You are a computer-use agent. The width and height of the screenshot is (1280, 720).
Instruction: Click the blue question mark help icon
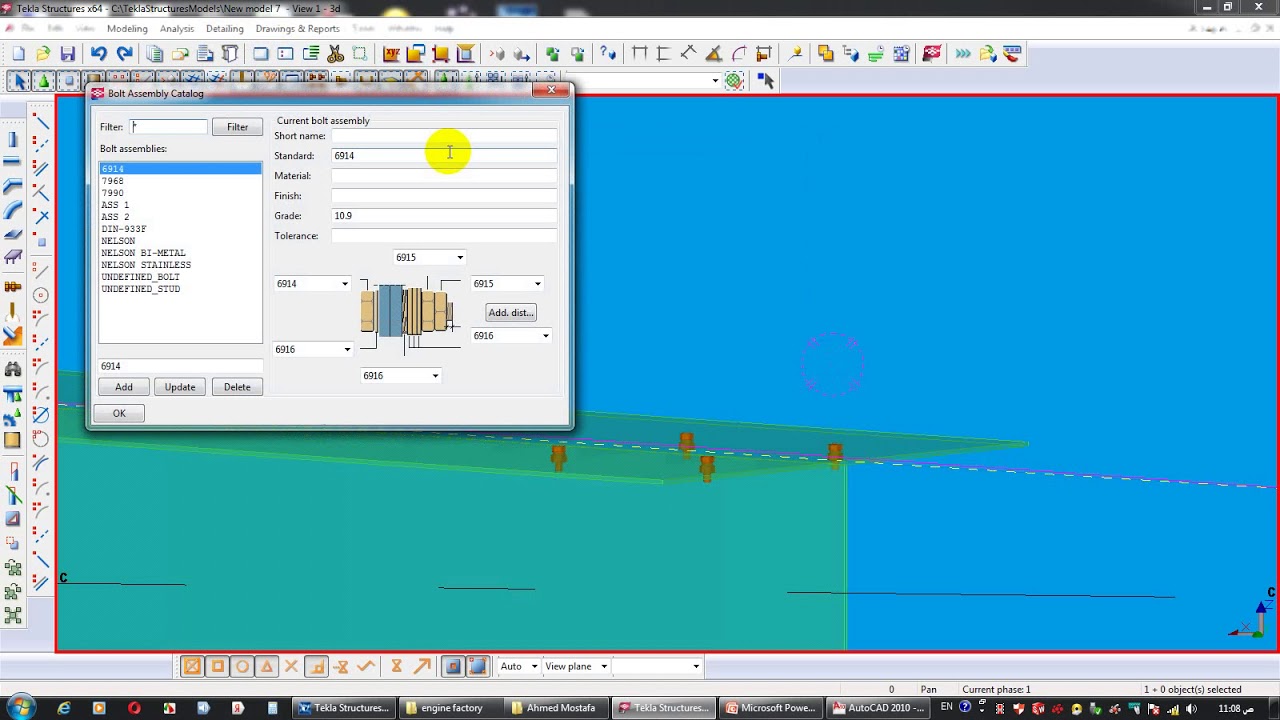pos(610,54)
